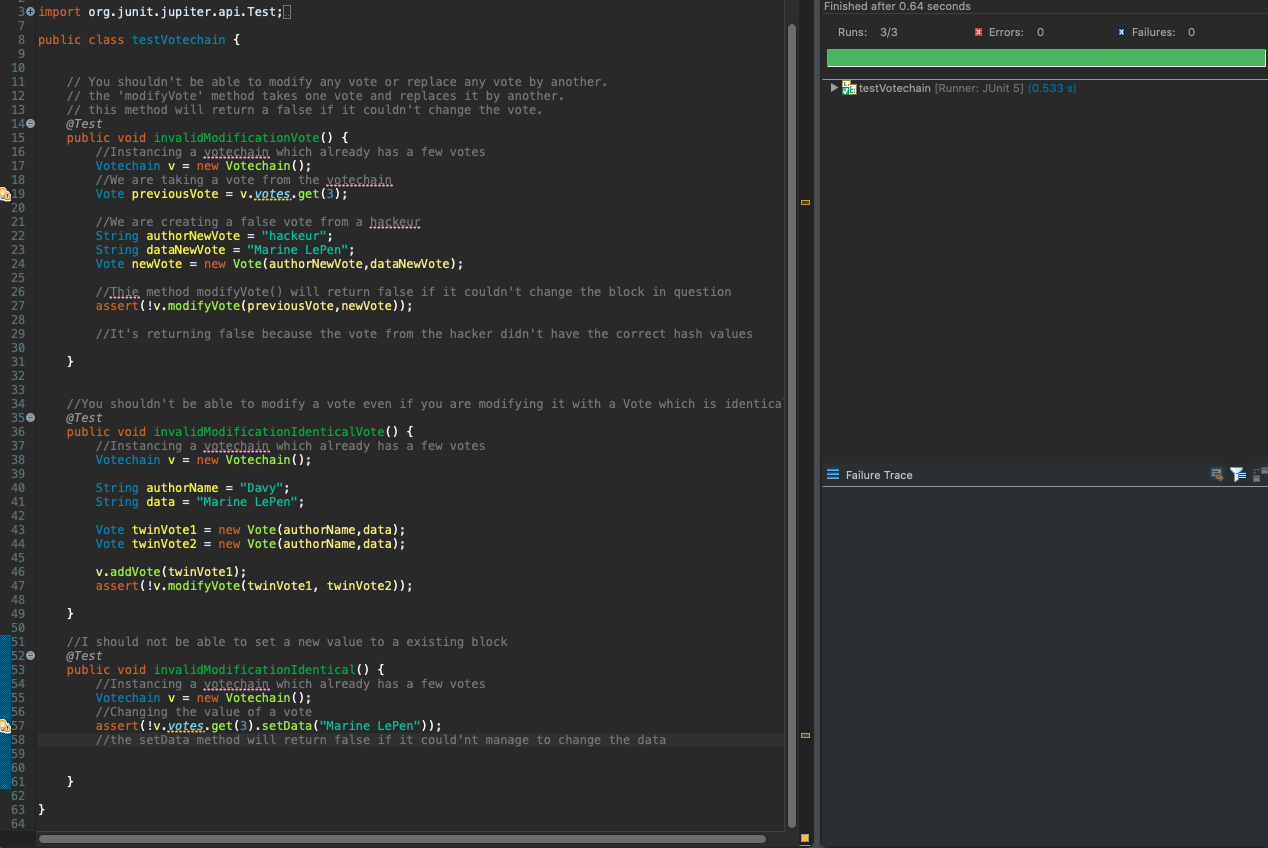The width and height of the screenshot is (1268, 848).
Task: Collapse the invalidModificationIdenticalVote method at line 35
Action: tap(30, 418)
